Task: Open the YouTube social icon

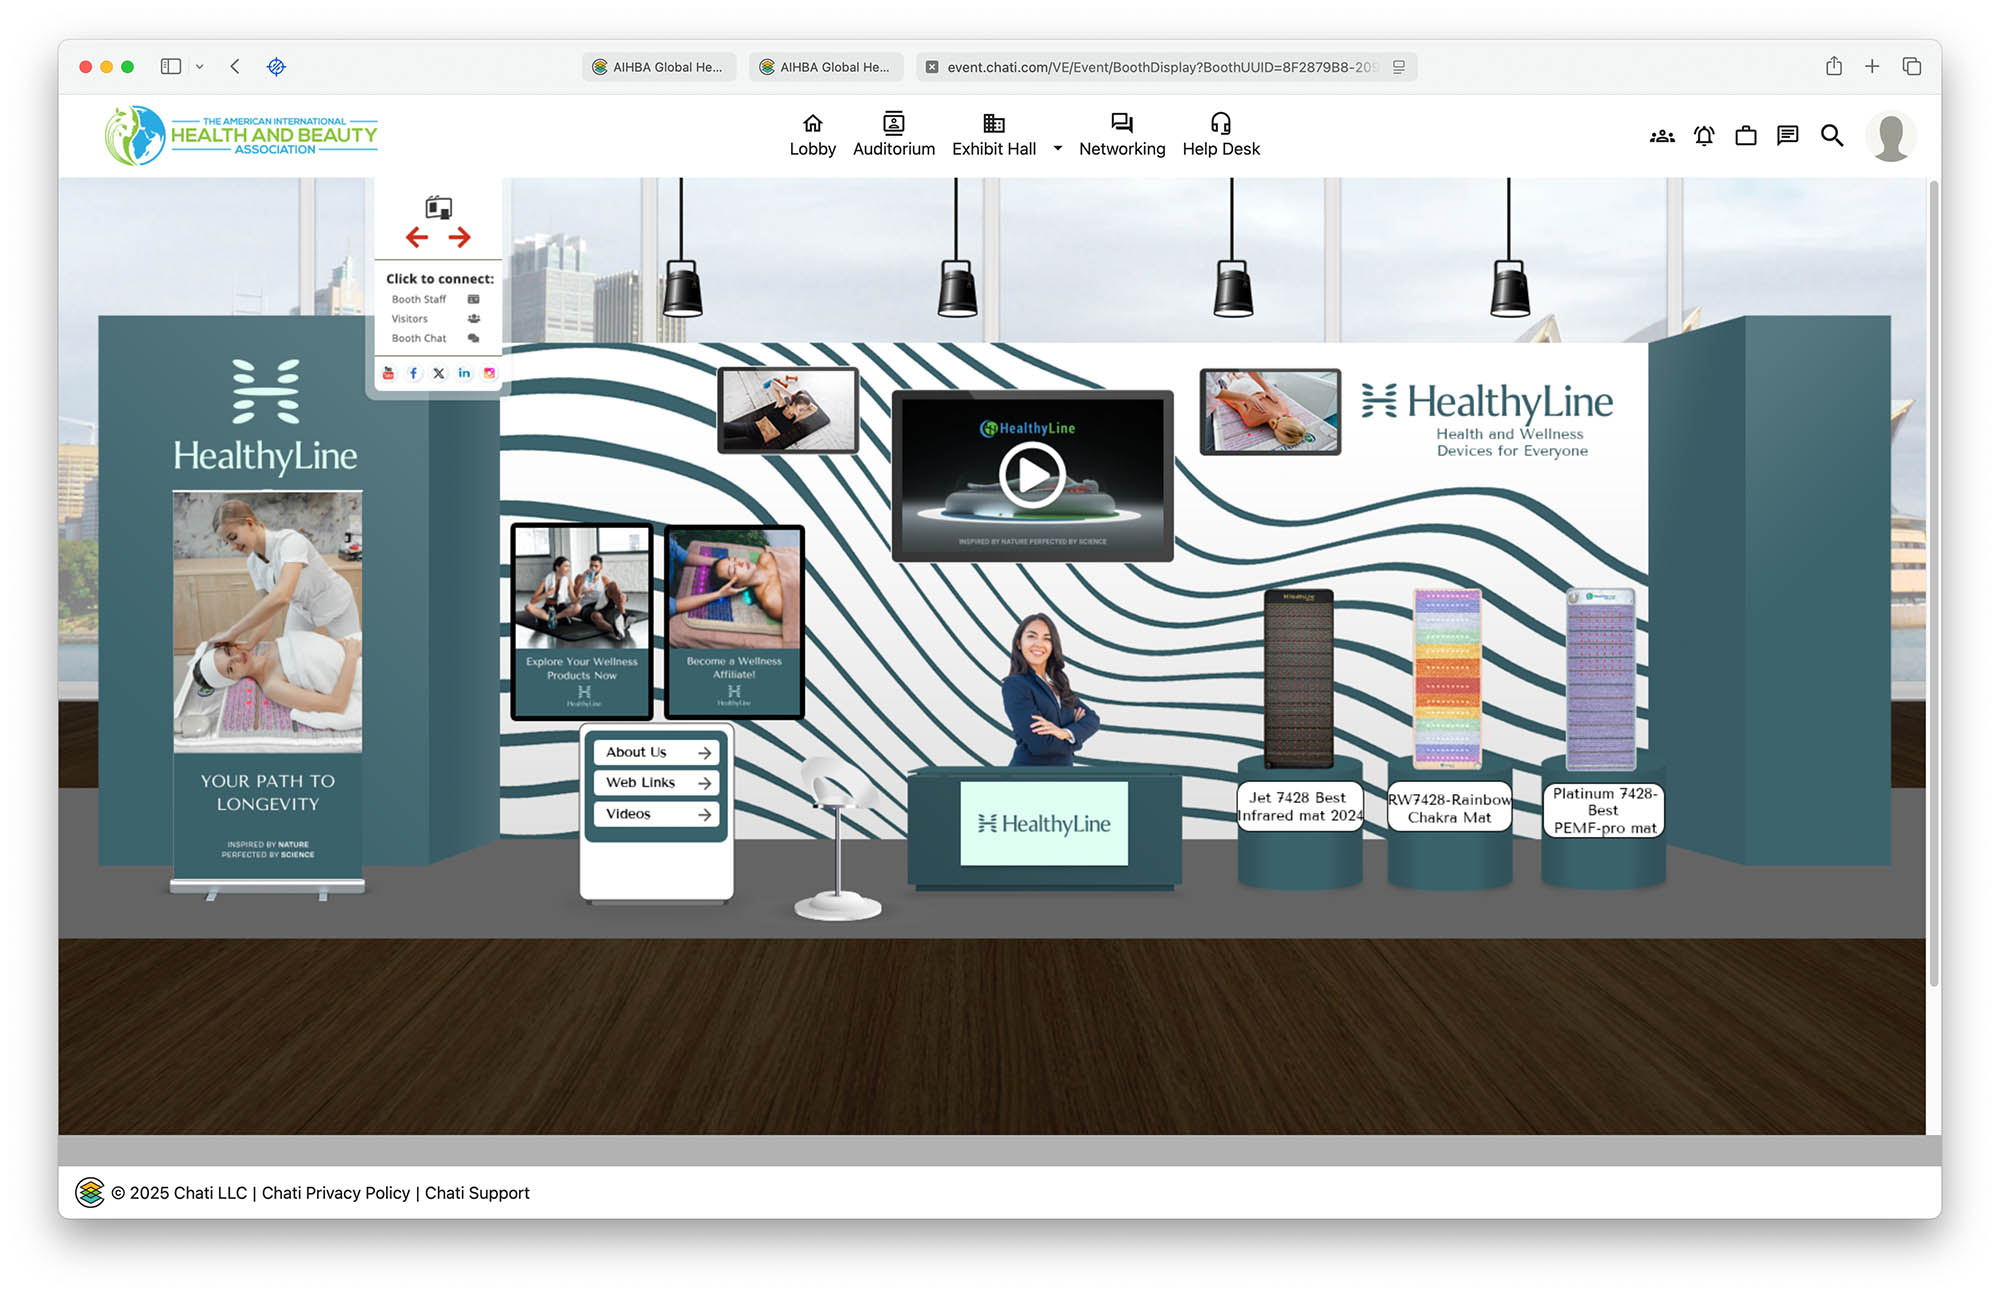Action: pyautogui.click(x=388, y=373)
